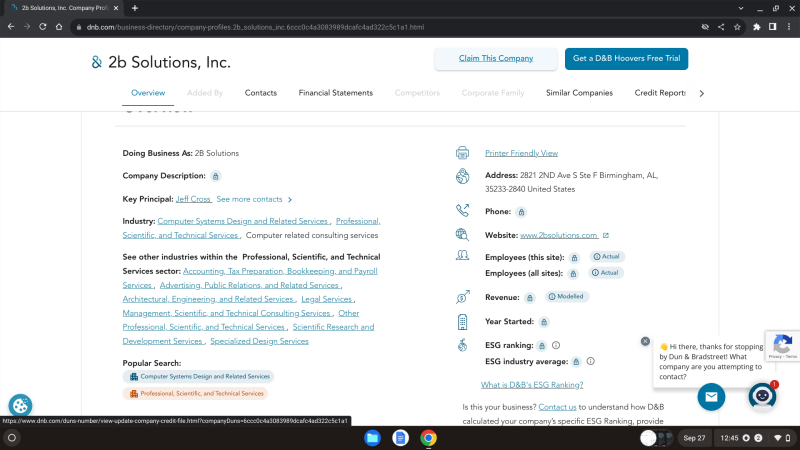The image size is (800, 450).
Task: Click the Contact us link
Action: 557,407
